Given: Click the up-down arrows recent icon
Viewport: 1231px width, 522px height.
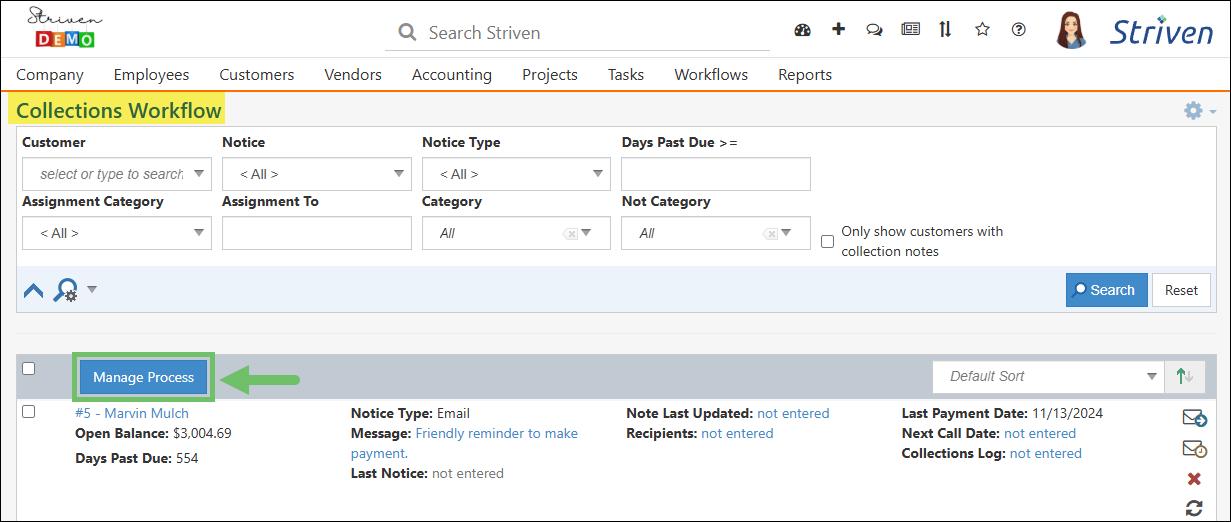Looking at the screenshot, I should pyautogui.click(x=945, y=29).
